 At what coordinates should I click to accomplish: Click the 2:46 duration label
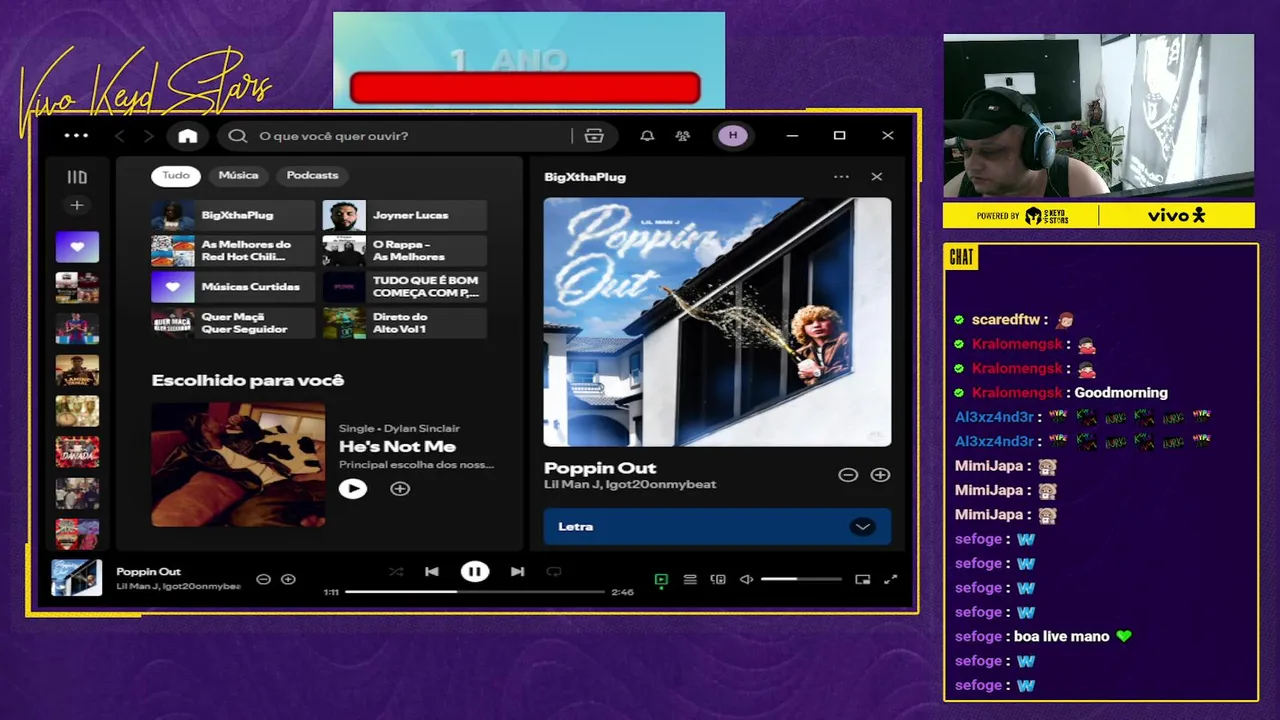click(x=622, y=592)
